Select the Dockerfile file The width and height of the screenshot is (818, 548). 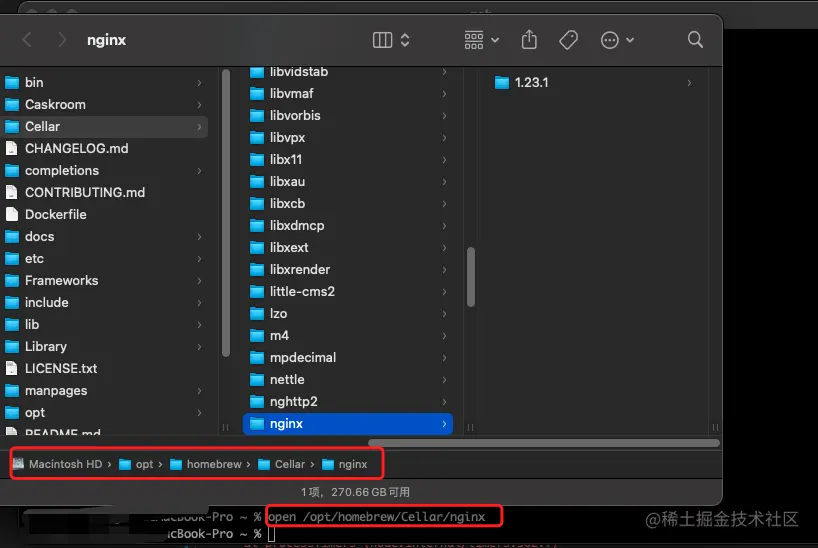(x=104, y=215)
